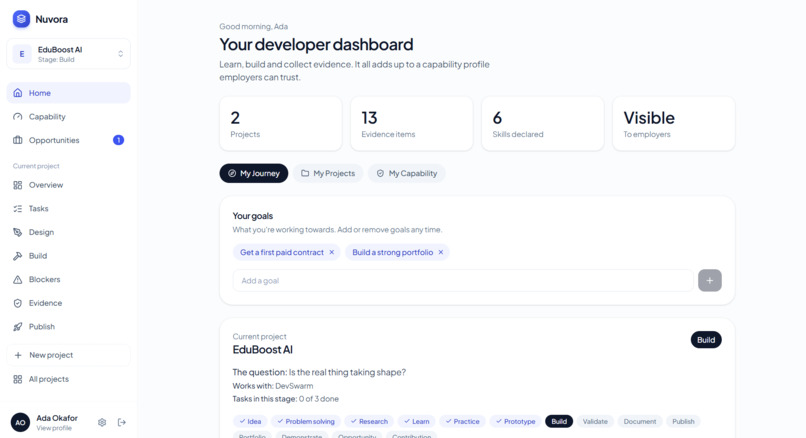Select the Learn stage chip

tap(416, 422)
